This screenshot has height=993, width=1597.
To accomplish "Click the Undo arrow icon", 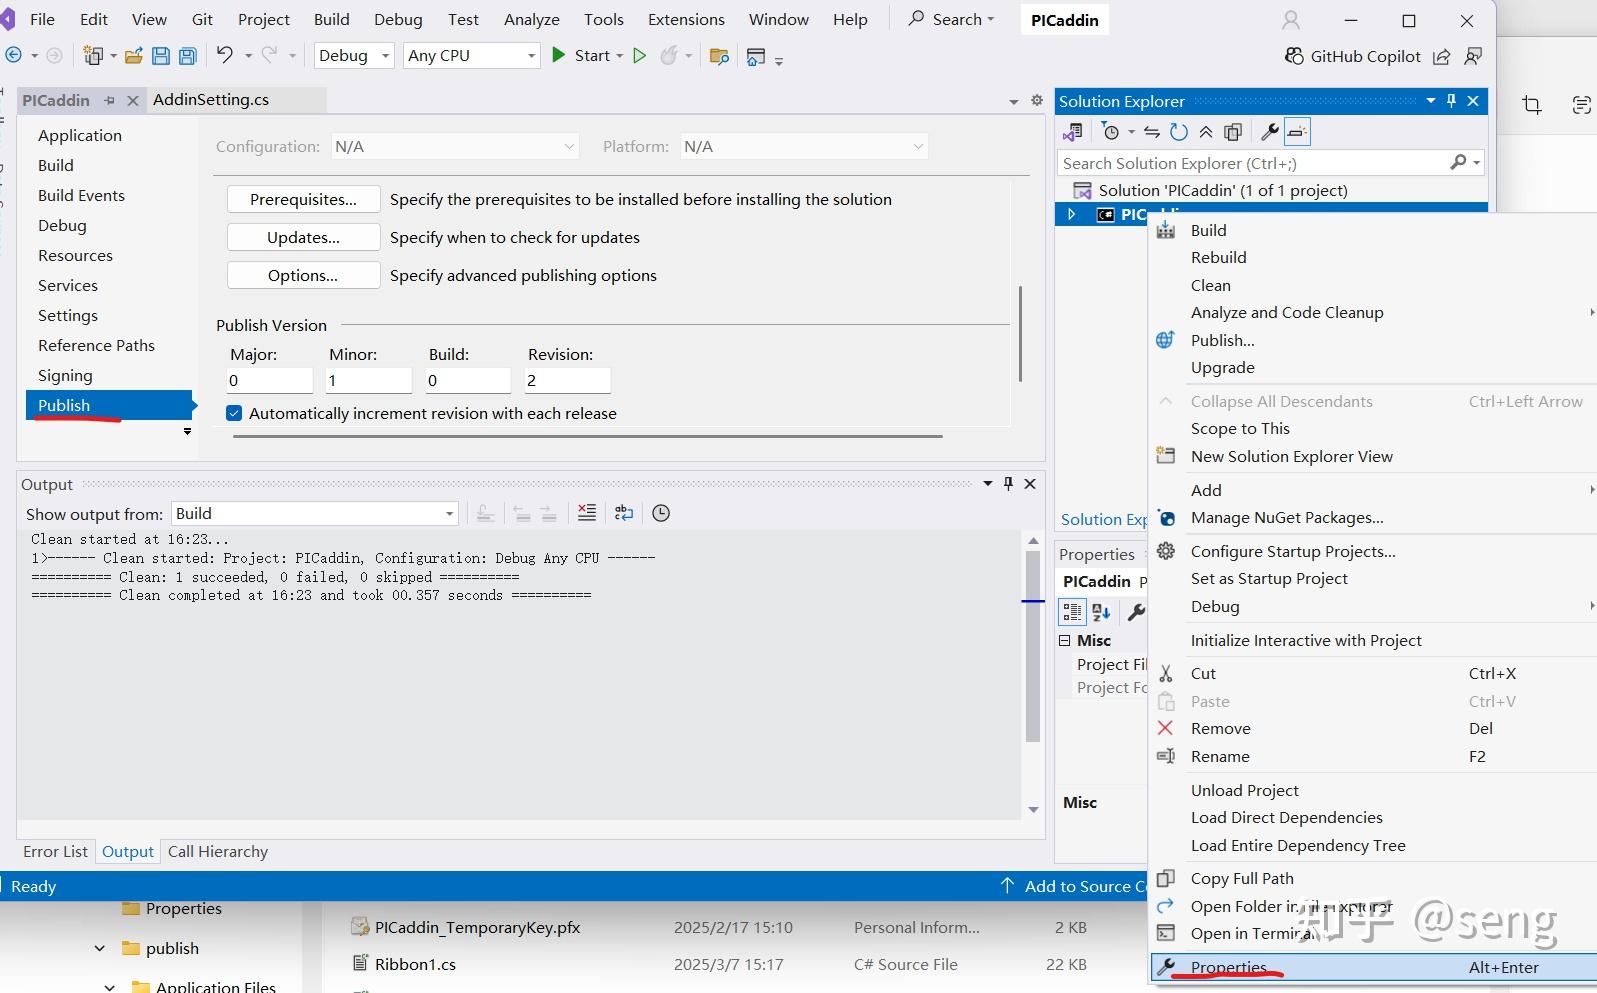I will 224,55.
